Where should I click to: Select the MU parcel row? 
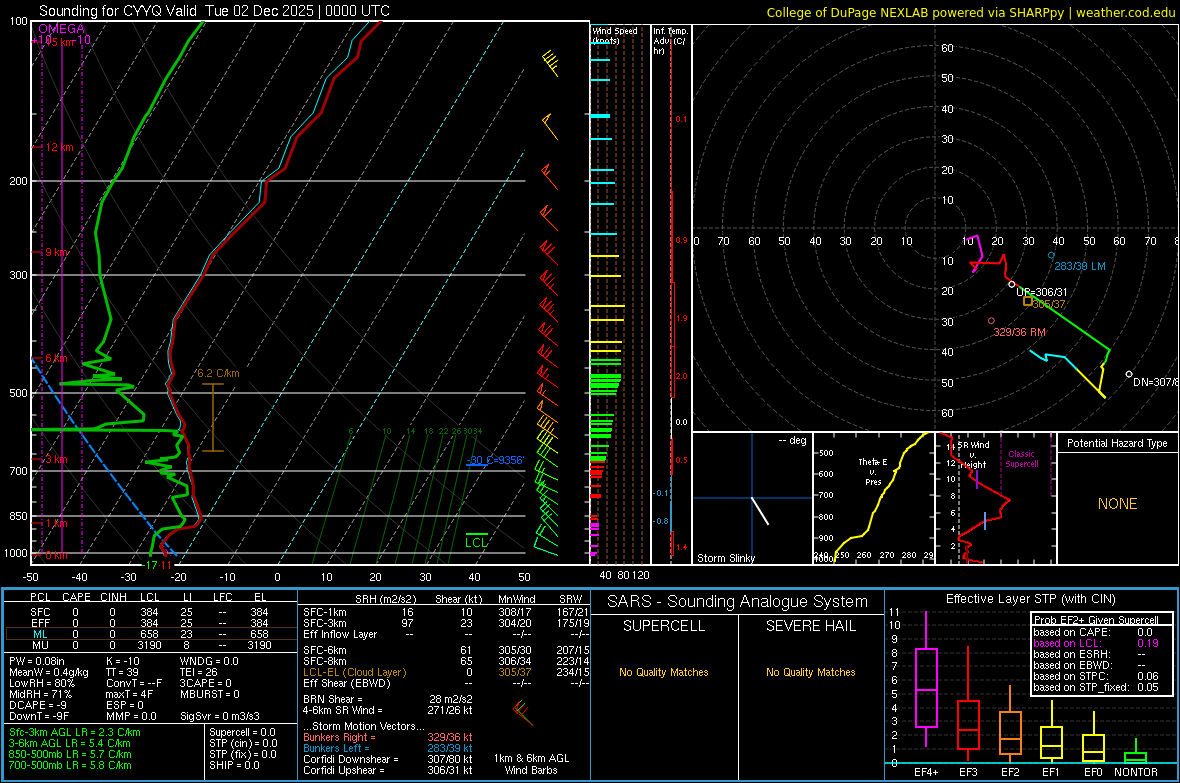click(x=151, y=645)
